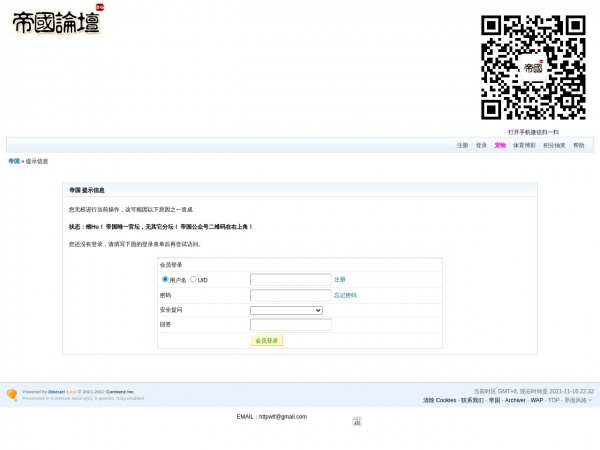The width and height of the screenshot is (600, 450).
Task: Expand the 界面风格 style menu
Action: pyautogui.click(x=578, y=400)
